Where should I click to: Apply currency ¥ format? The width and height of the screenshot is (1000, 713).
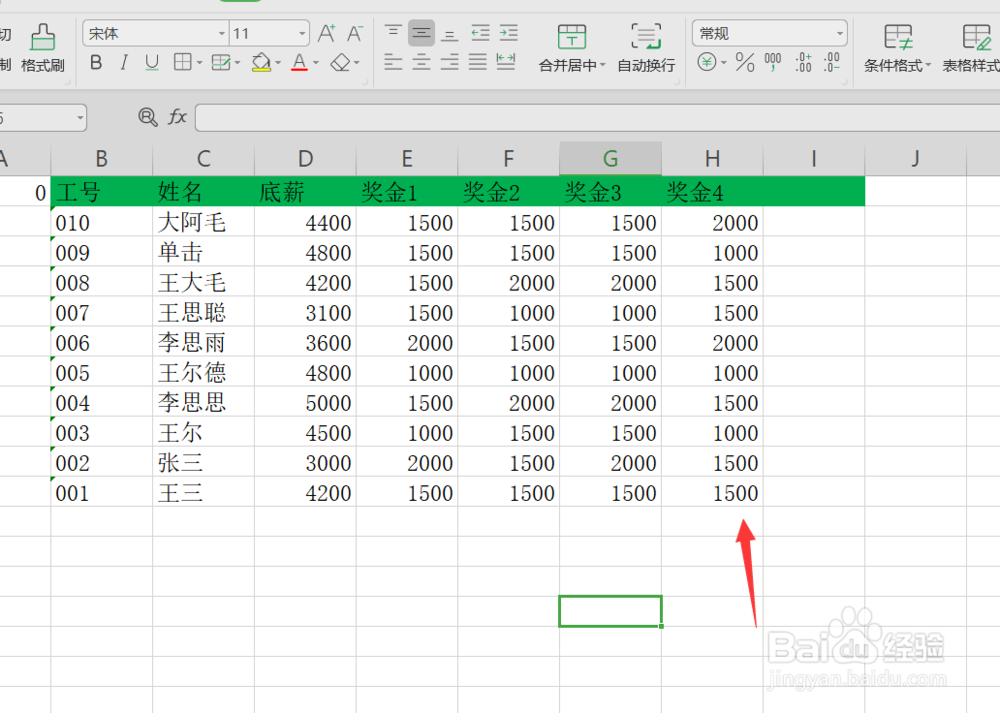pos(707,62)
